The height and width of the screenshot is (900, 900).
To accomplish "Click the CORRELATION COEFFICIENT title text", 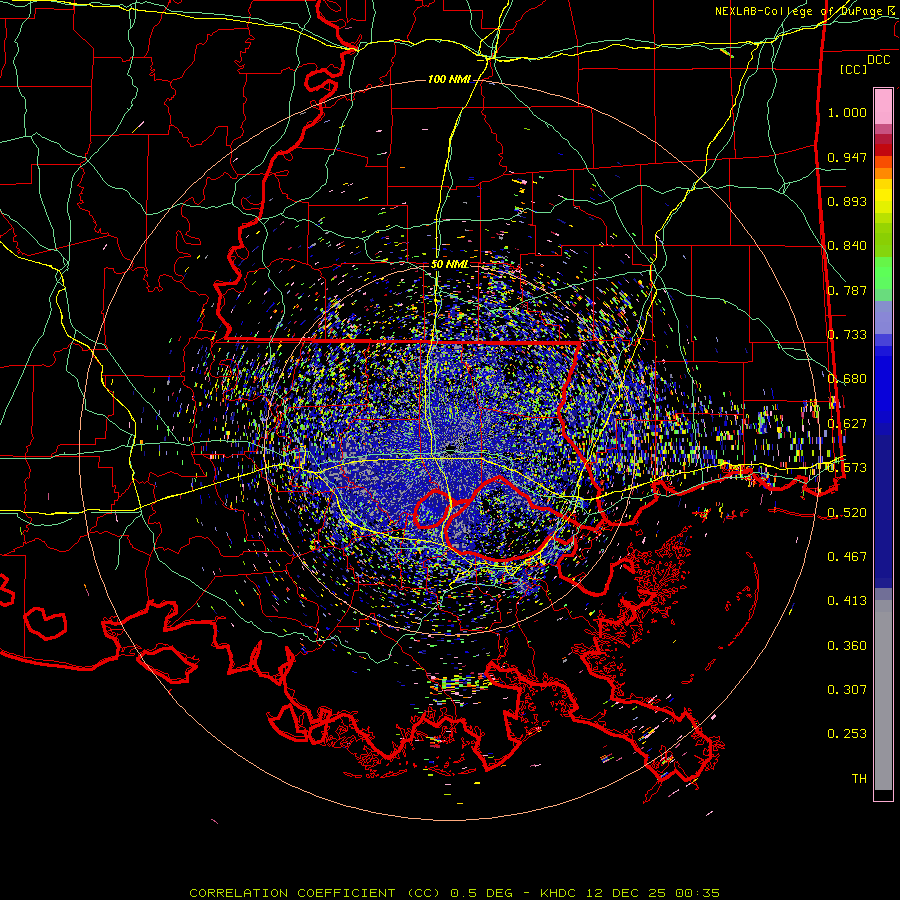I will [x=292, y=893].
